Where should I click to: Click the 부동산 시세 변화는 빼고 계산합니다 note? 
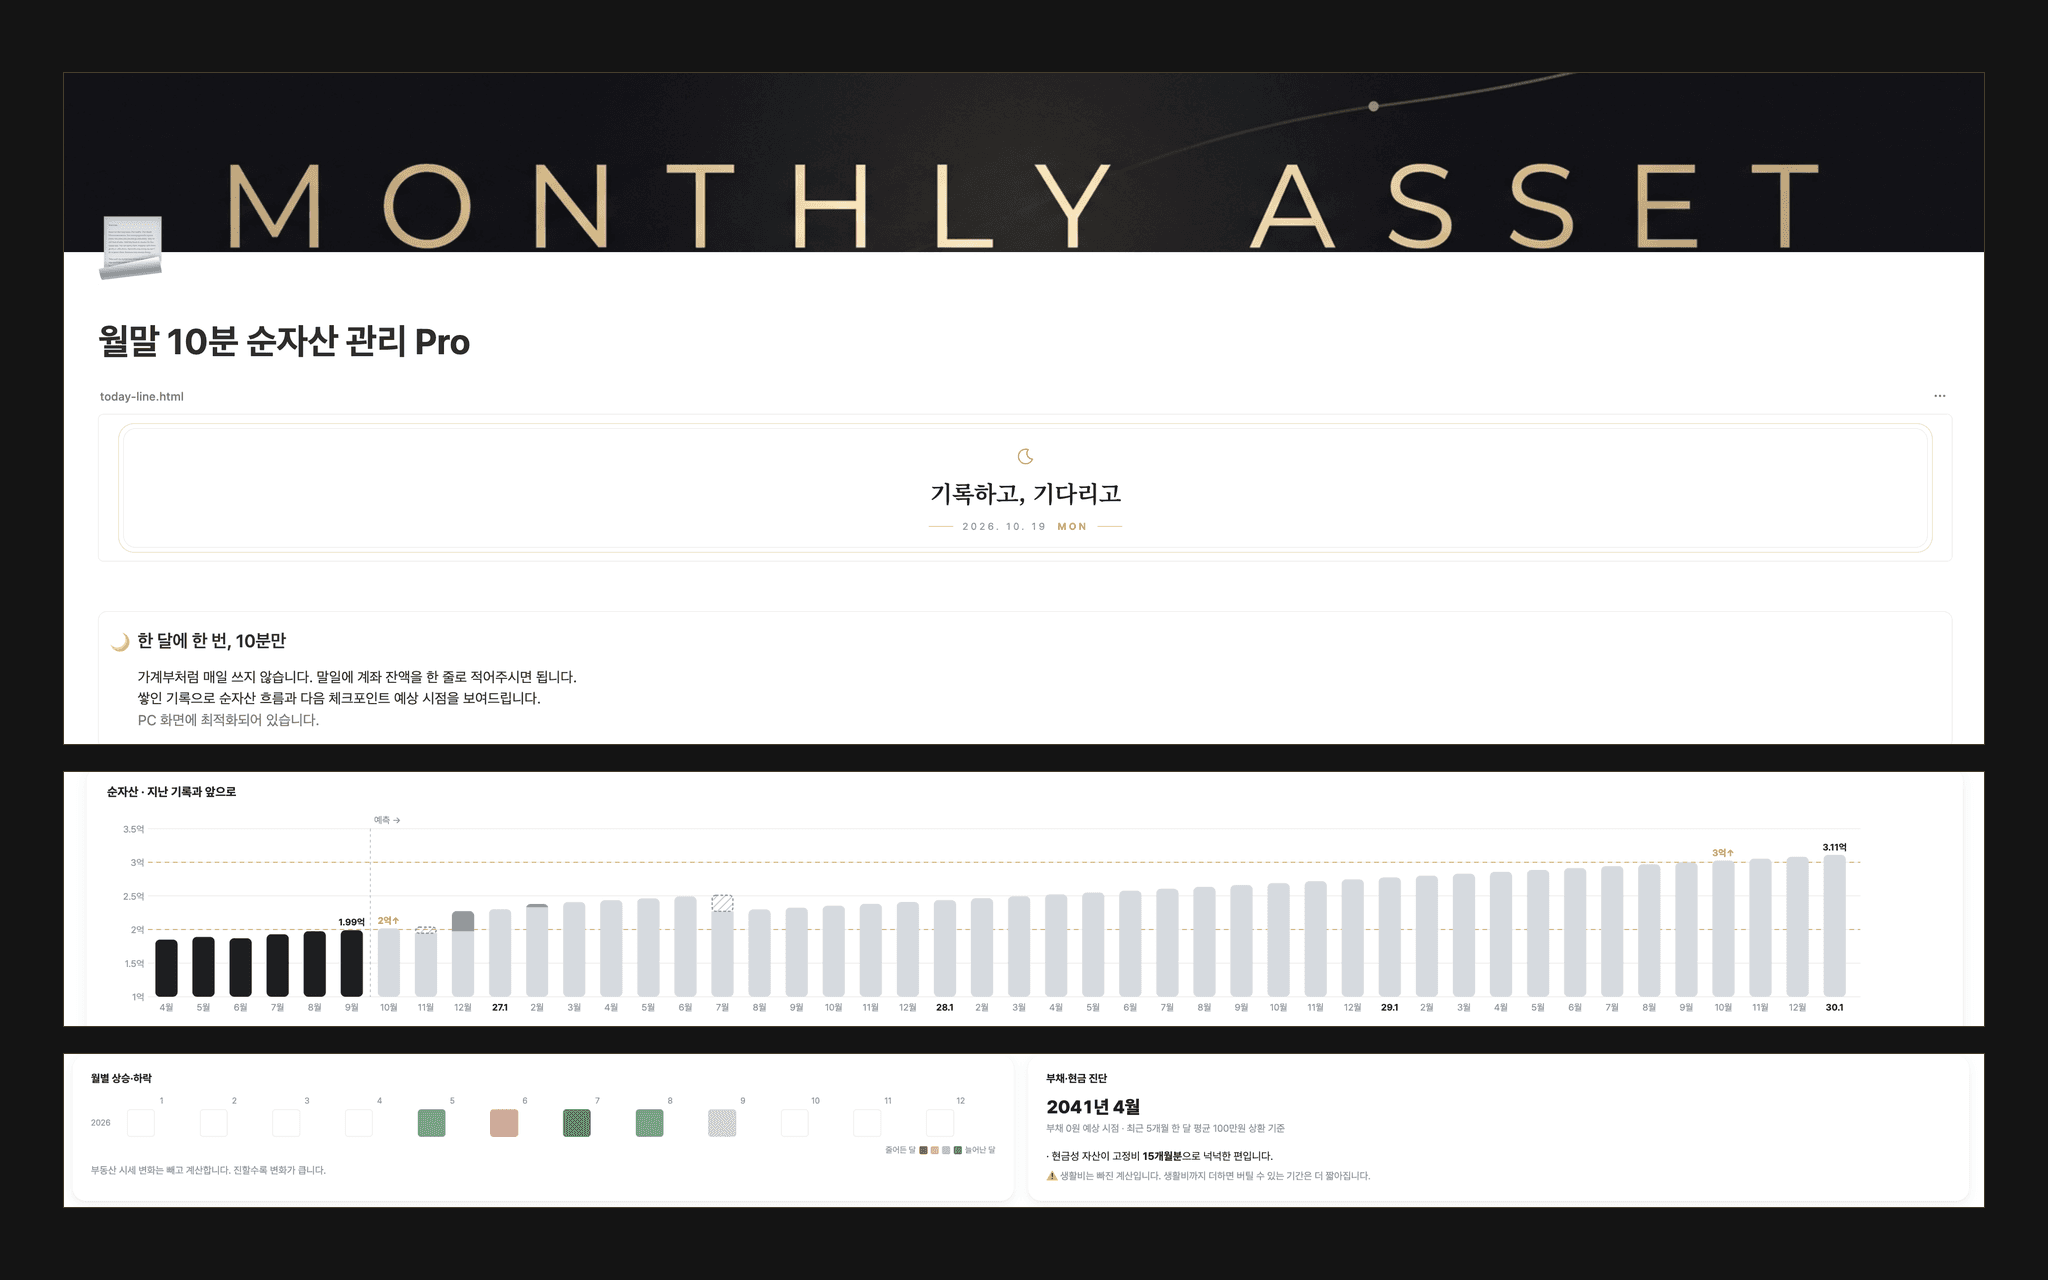coord(208,1170)
